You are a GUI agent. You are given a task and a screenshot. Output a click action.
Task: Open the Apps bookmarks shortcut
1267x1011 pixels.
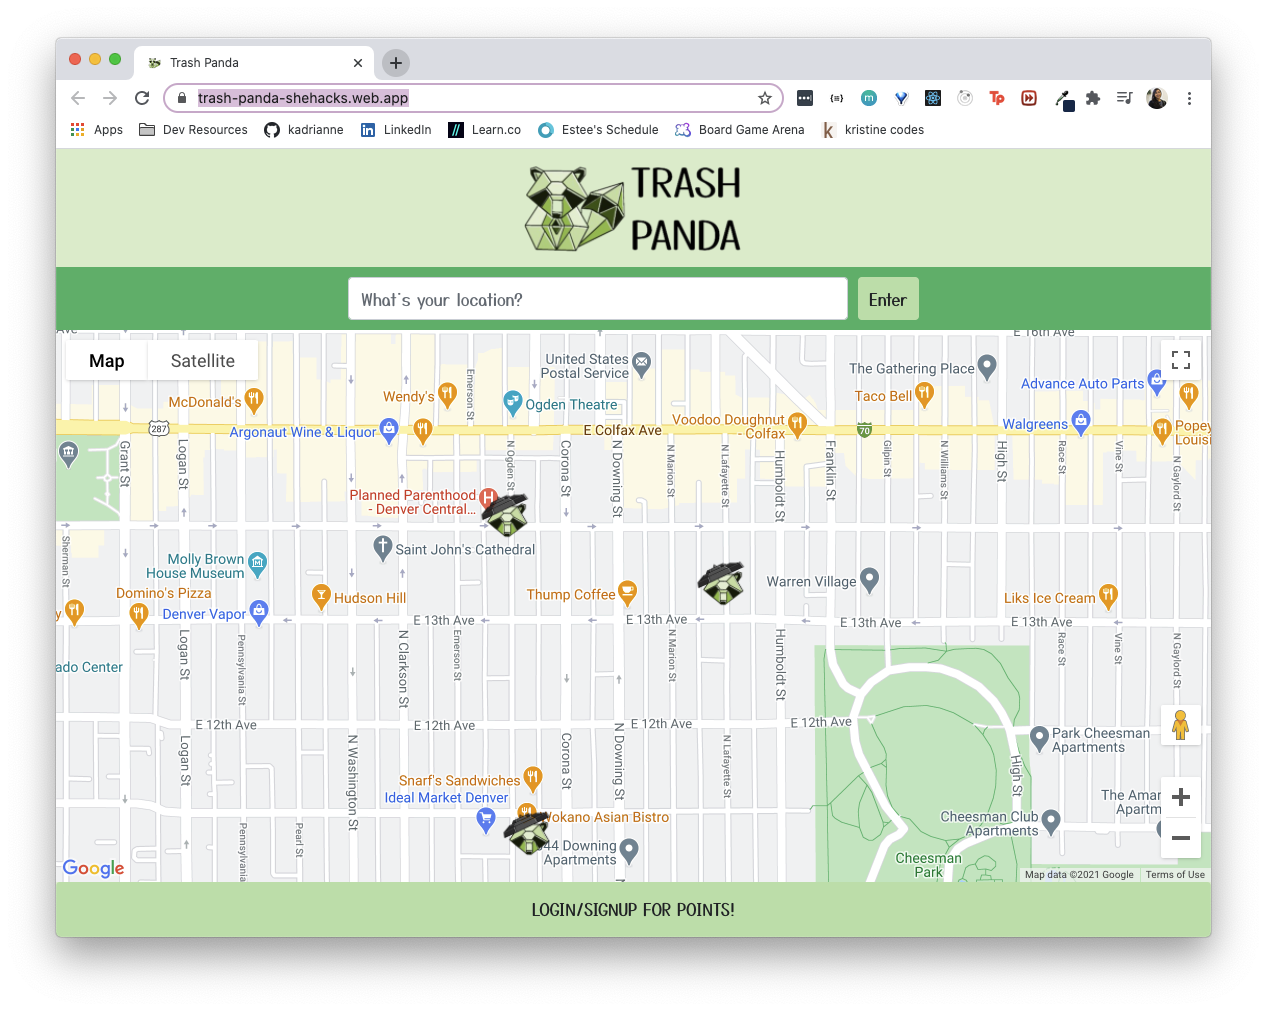coord(97,130)
